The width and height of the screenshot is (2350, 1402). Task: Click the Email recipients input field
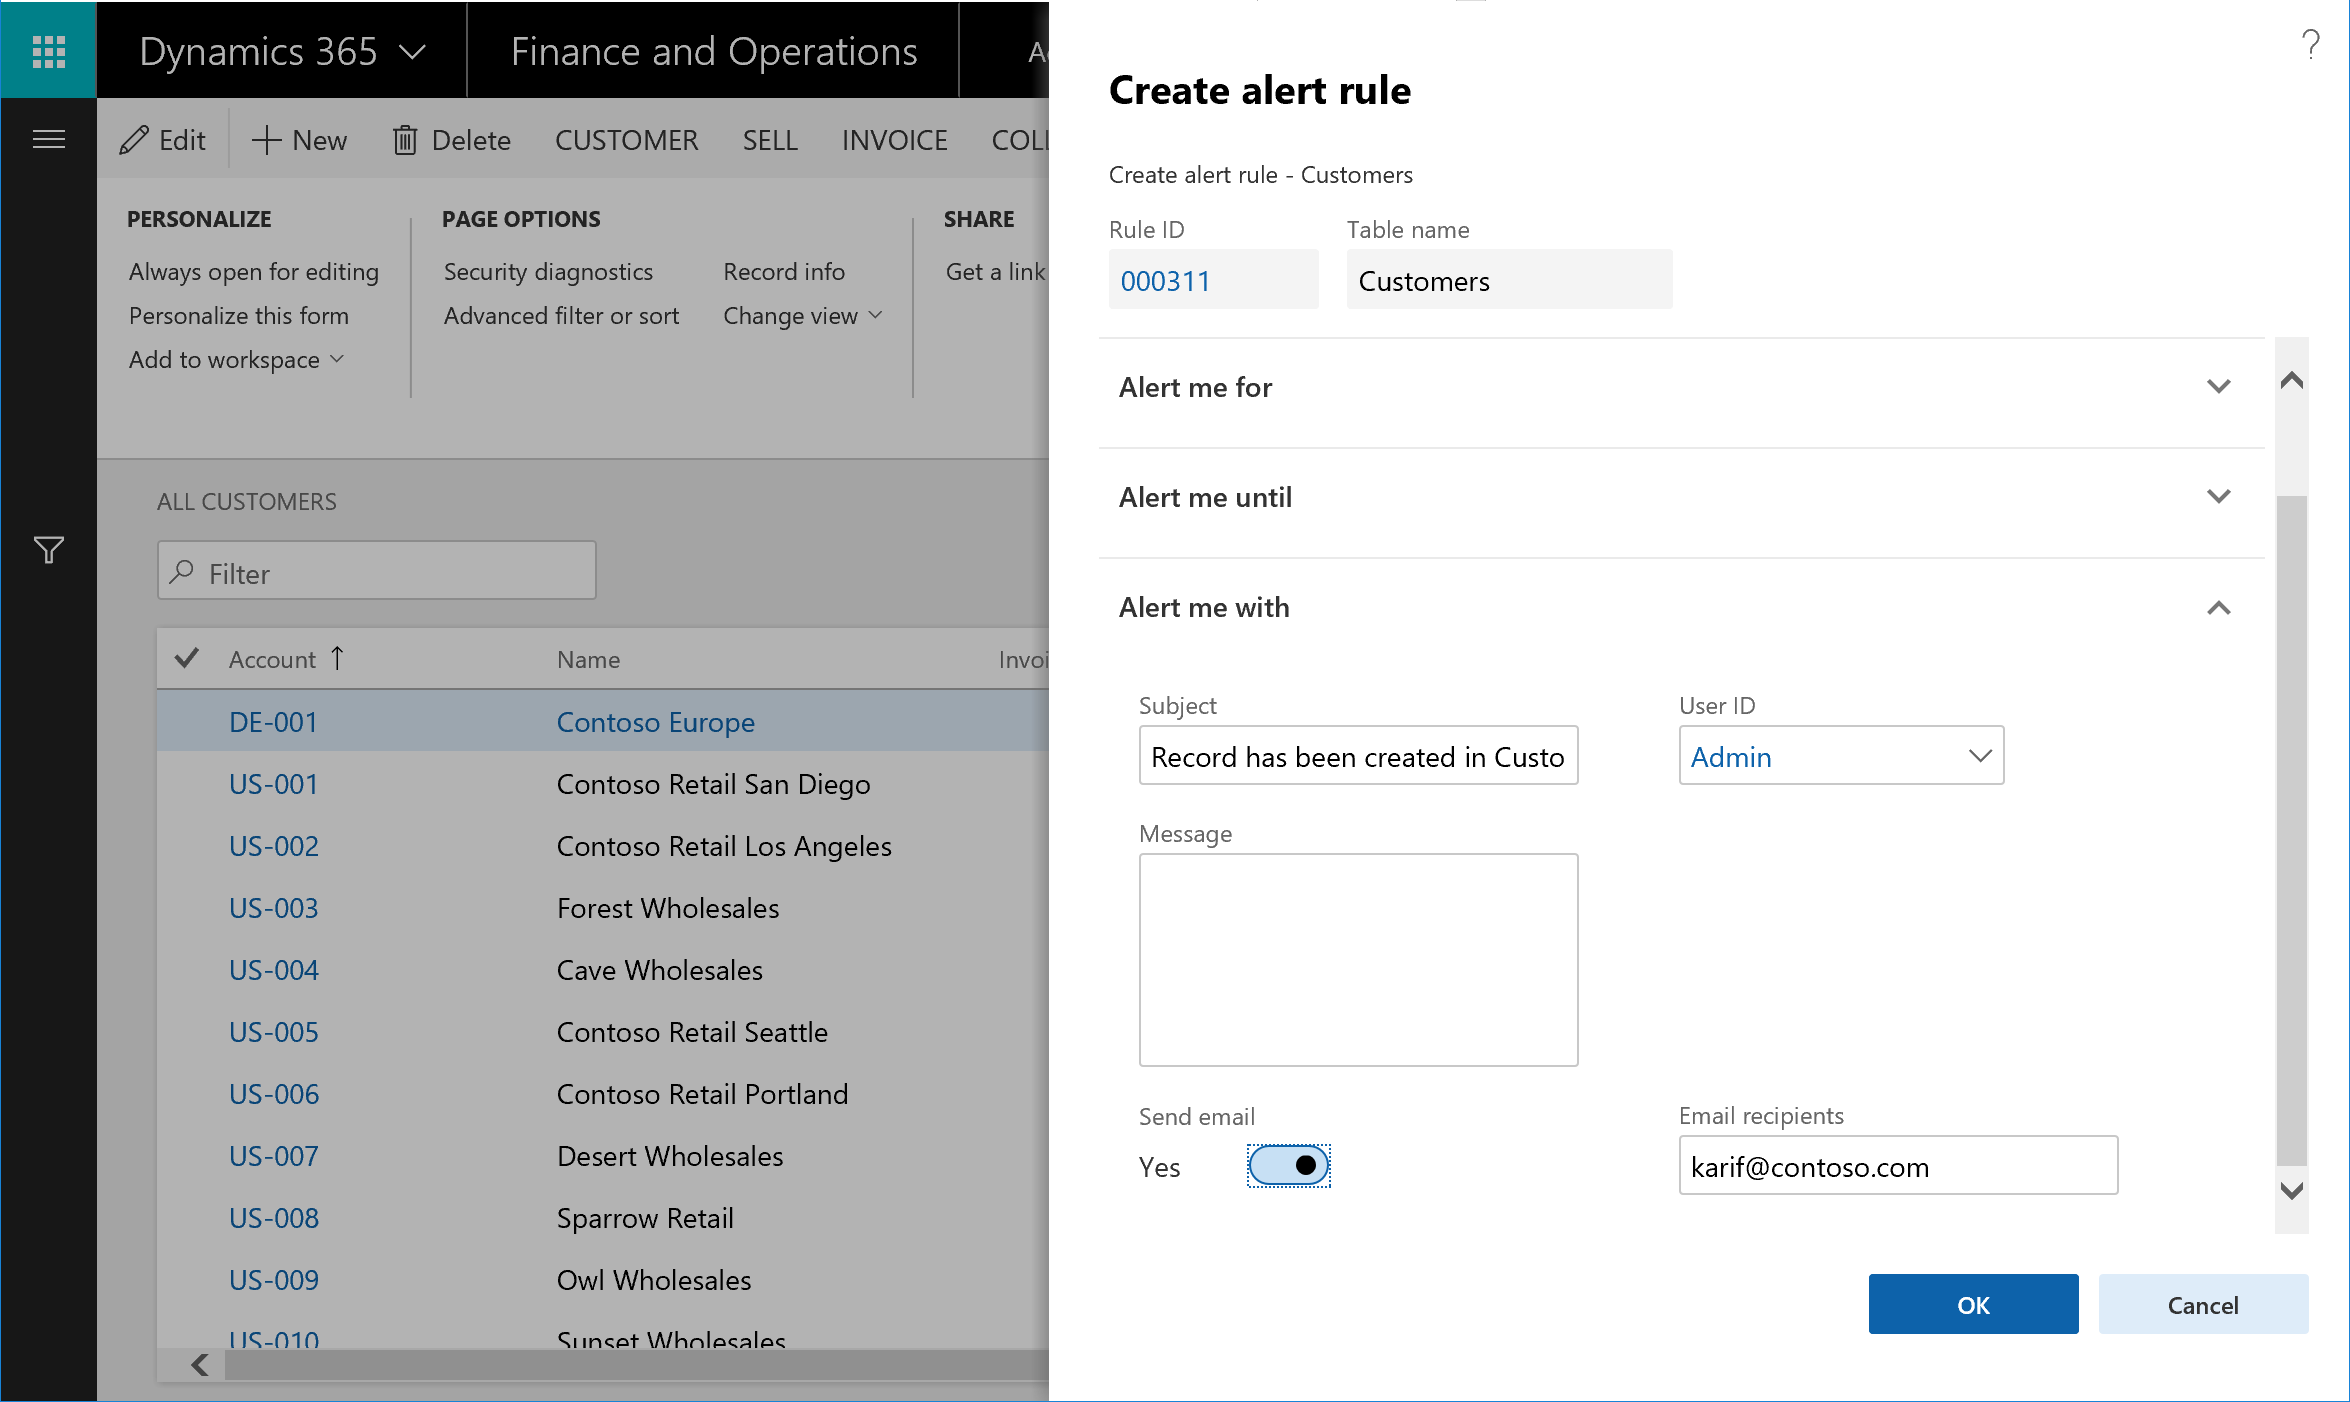point(1896,1167)
